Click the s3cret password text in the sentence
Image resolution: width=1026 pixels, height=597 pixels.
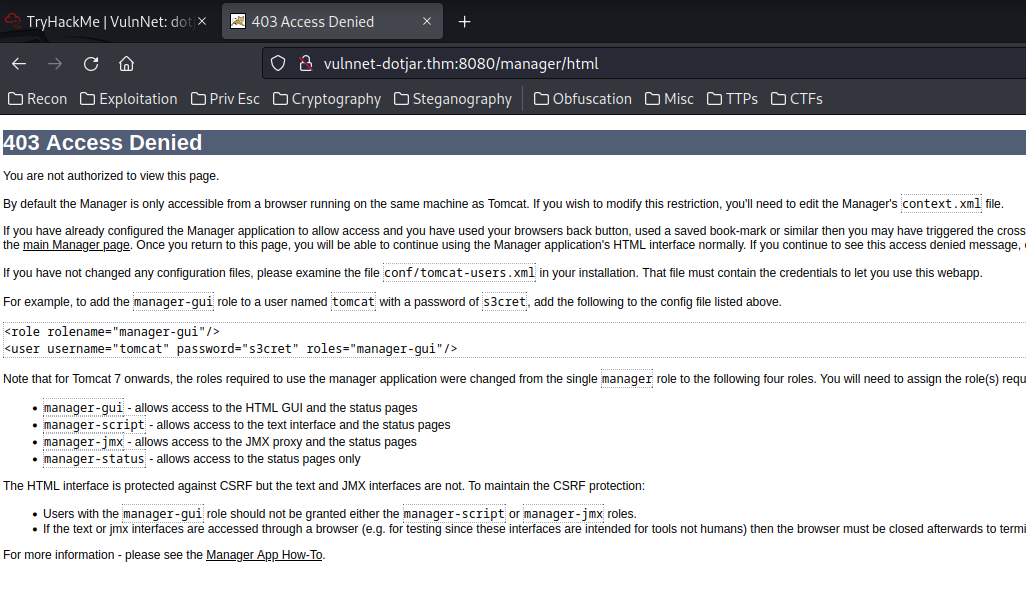click(x=504, y=302)
